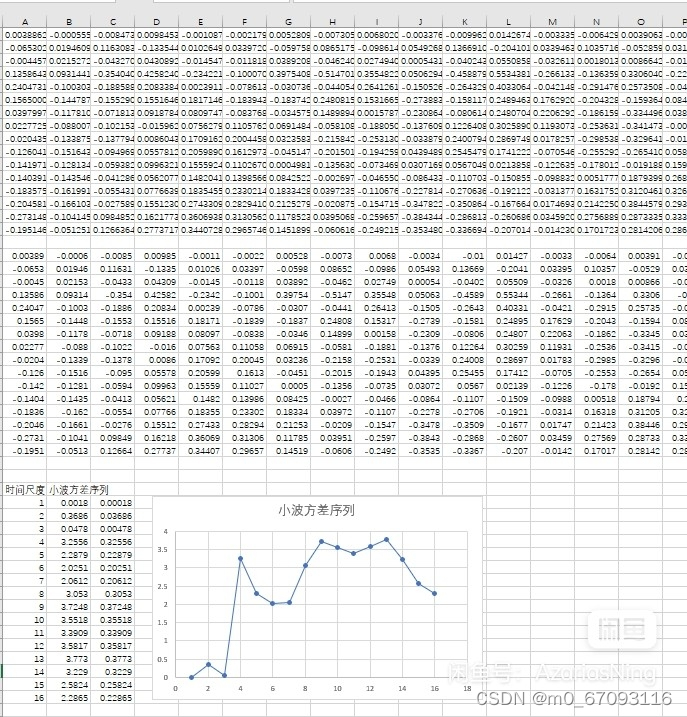This screenshot has width=687, height=717.
Task: Select cell 0.22063 in column M
Action: (x=552, y=334)
